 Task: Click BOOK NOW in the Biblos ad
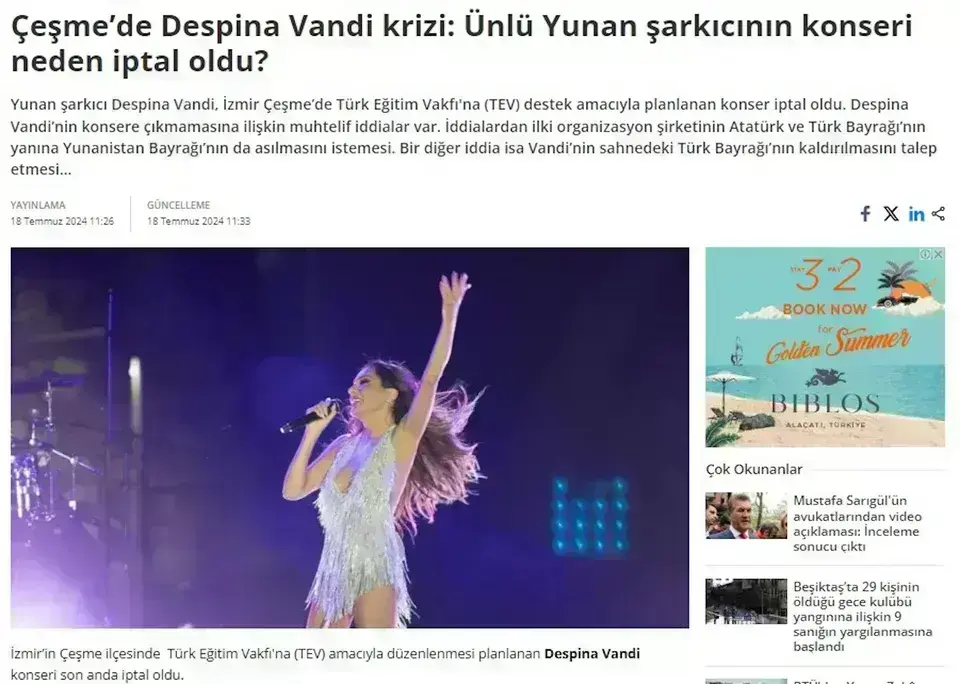pyautogui.click(x=825, y=309)
